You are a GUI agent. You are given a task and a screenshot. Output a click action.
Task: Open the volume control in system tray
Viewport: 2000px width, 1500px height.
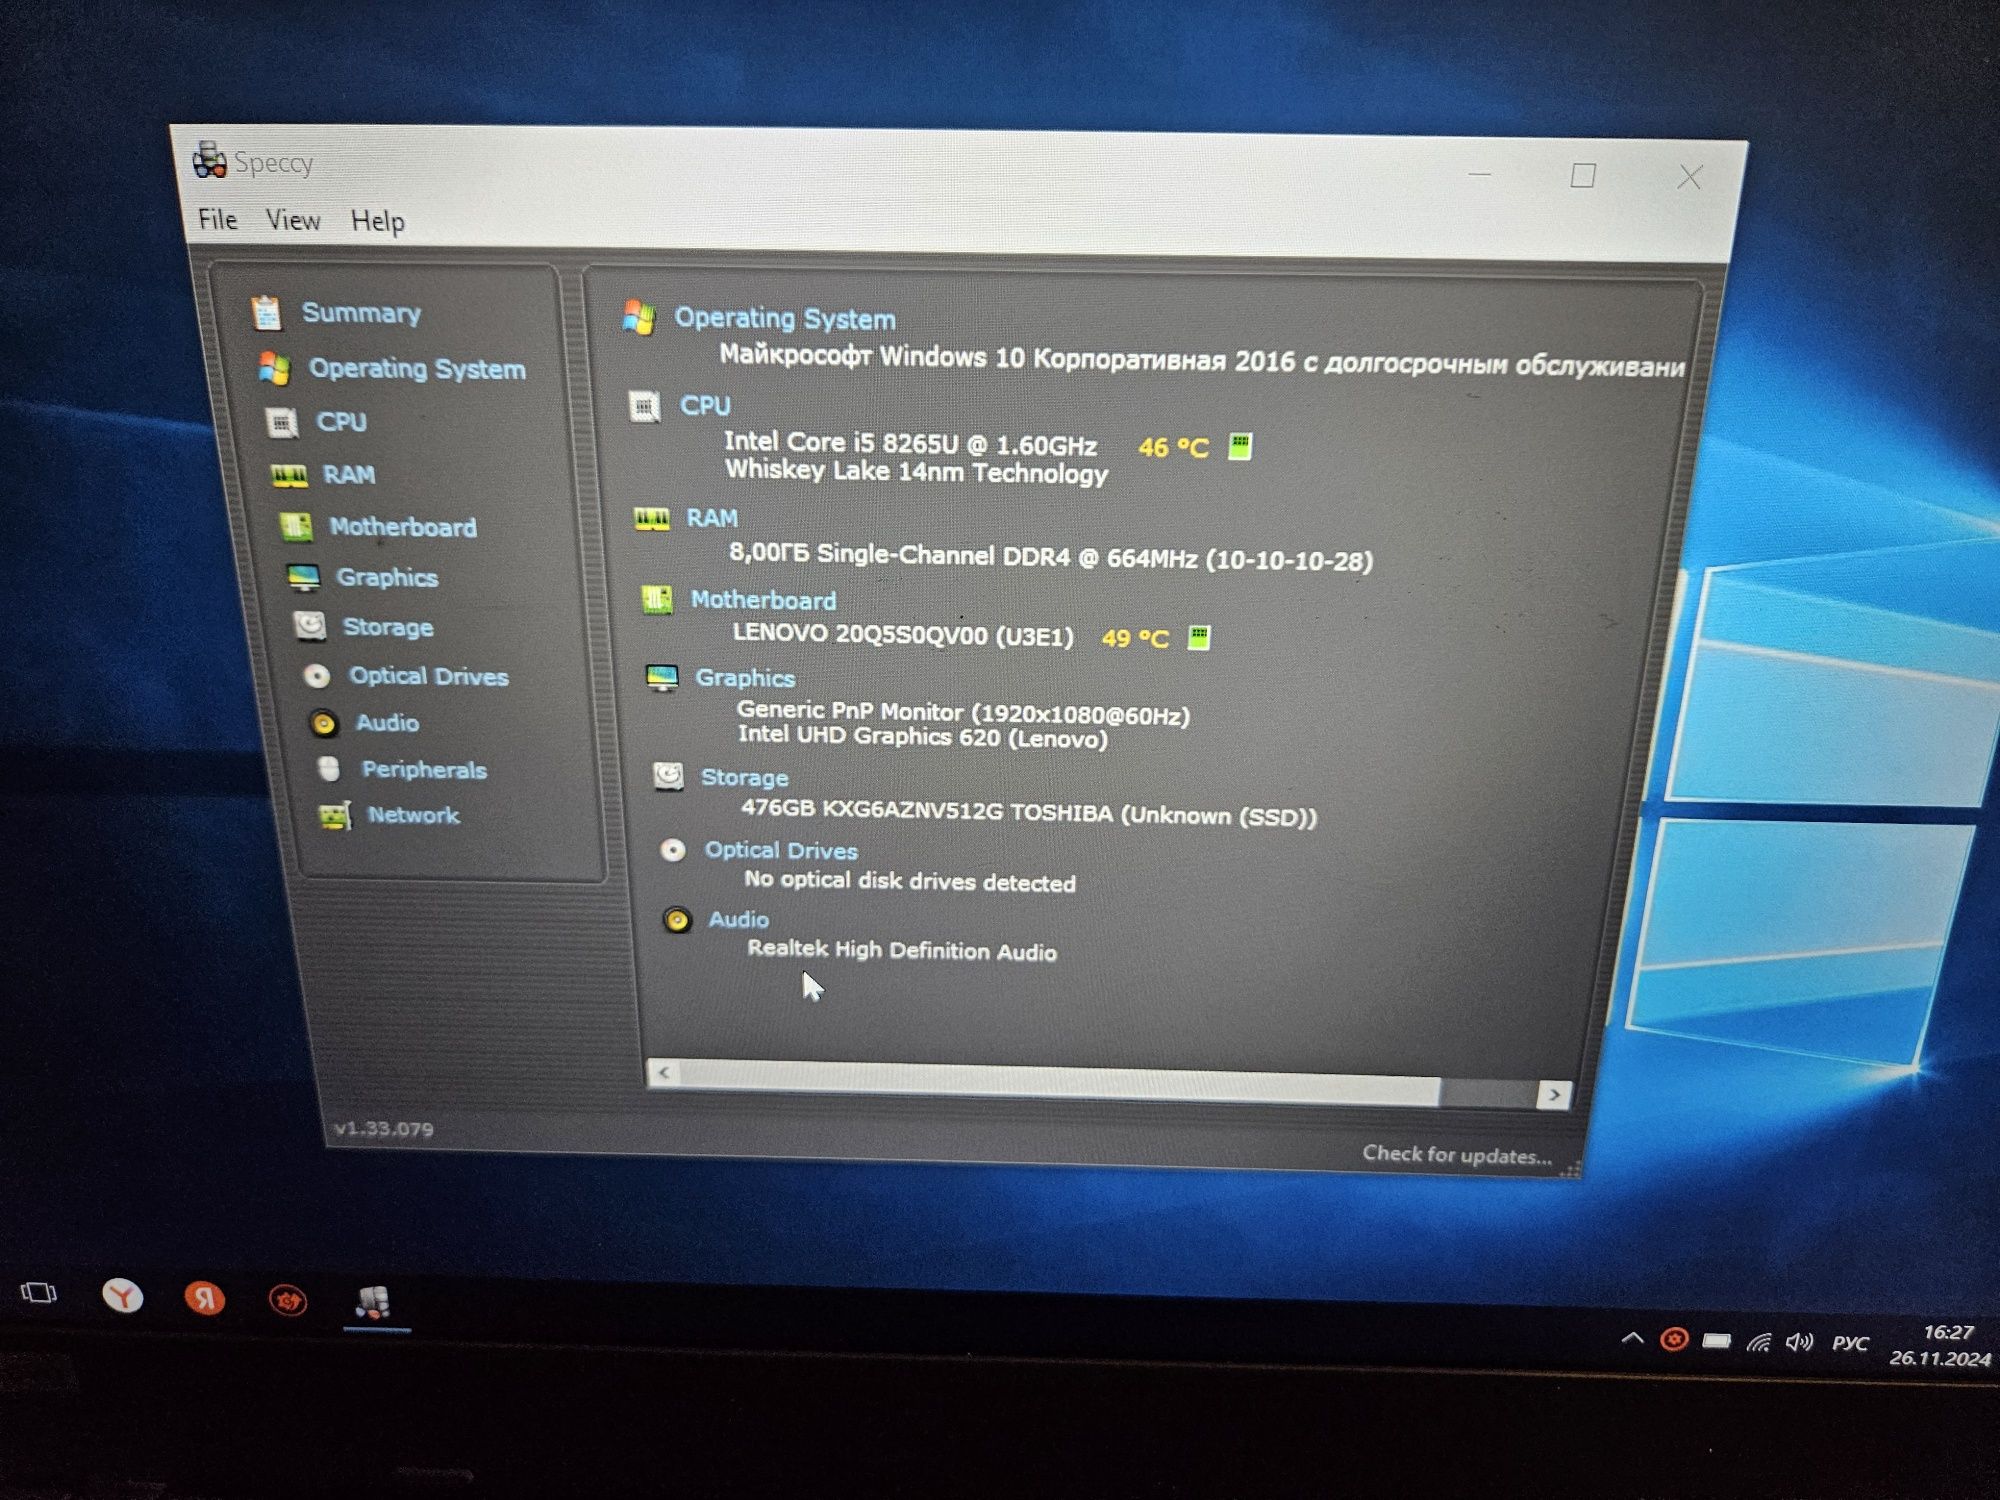pos(1800,1342)
